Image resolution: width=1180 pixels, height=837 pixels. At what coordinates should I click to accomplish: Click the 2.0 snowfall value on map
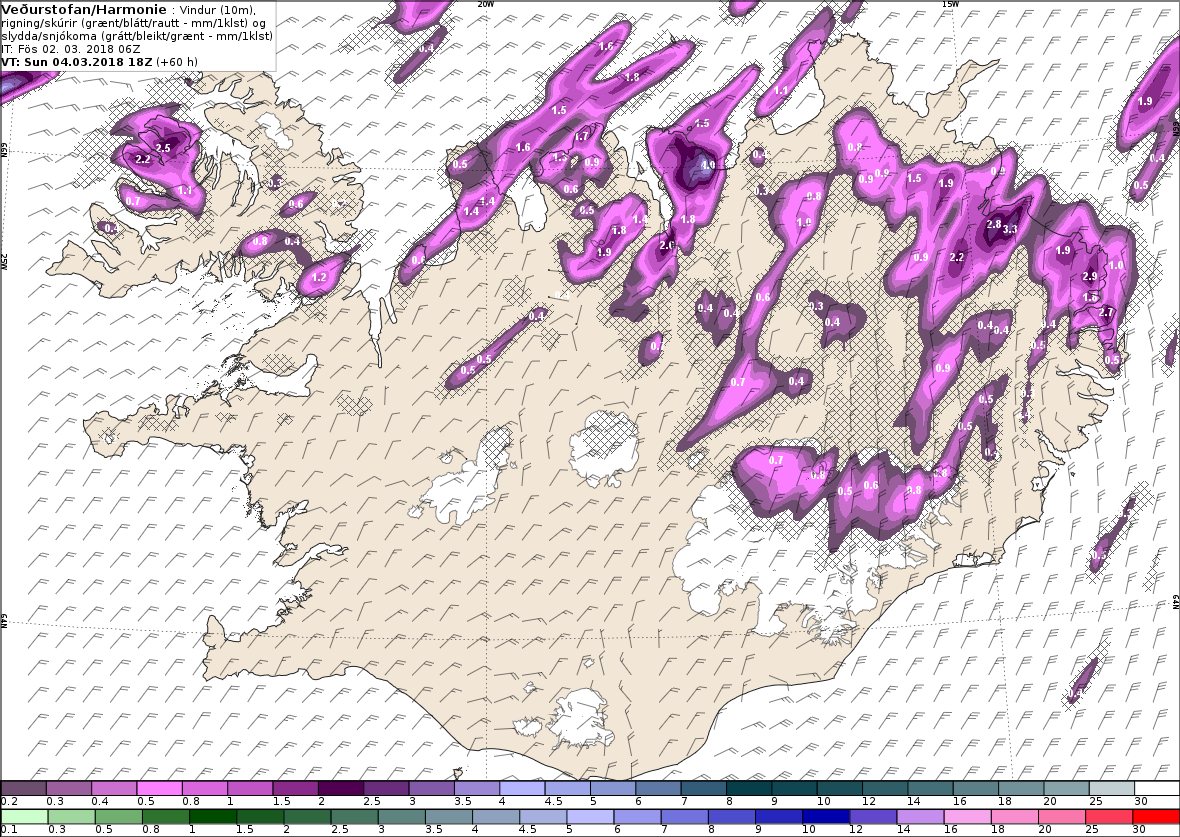tap(666, 245)
